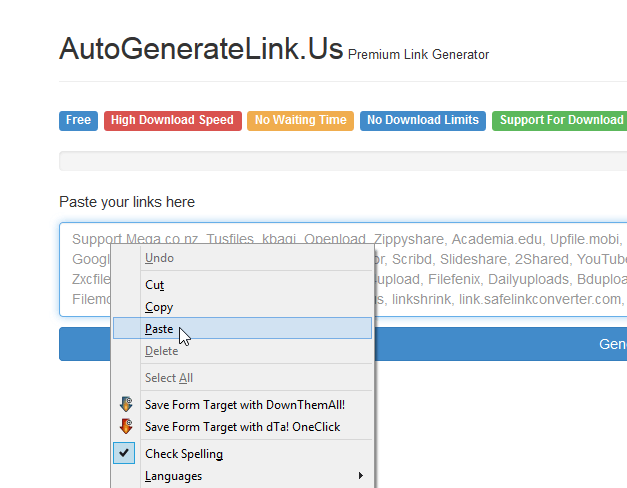Toggle the Check Spelling checkmark
The image size is (627, 488).
[x=124, y=453]
